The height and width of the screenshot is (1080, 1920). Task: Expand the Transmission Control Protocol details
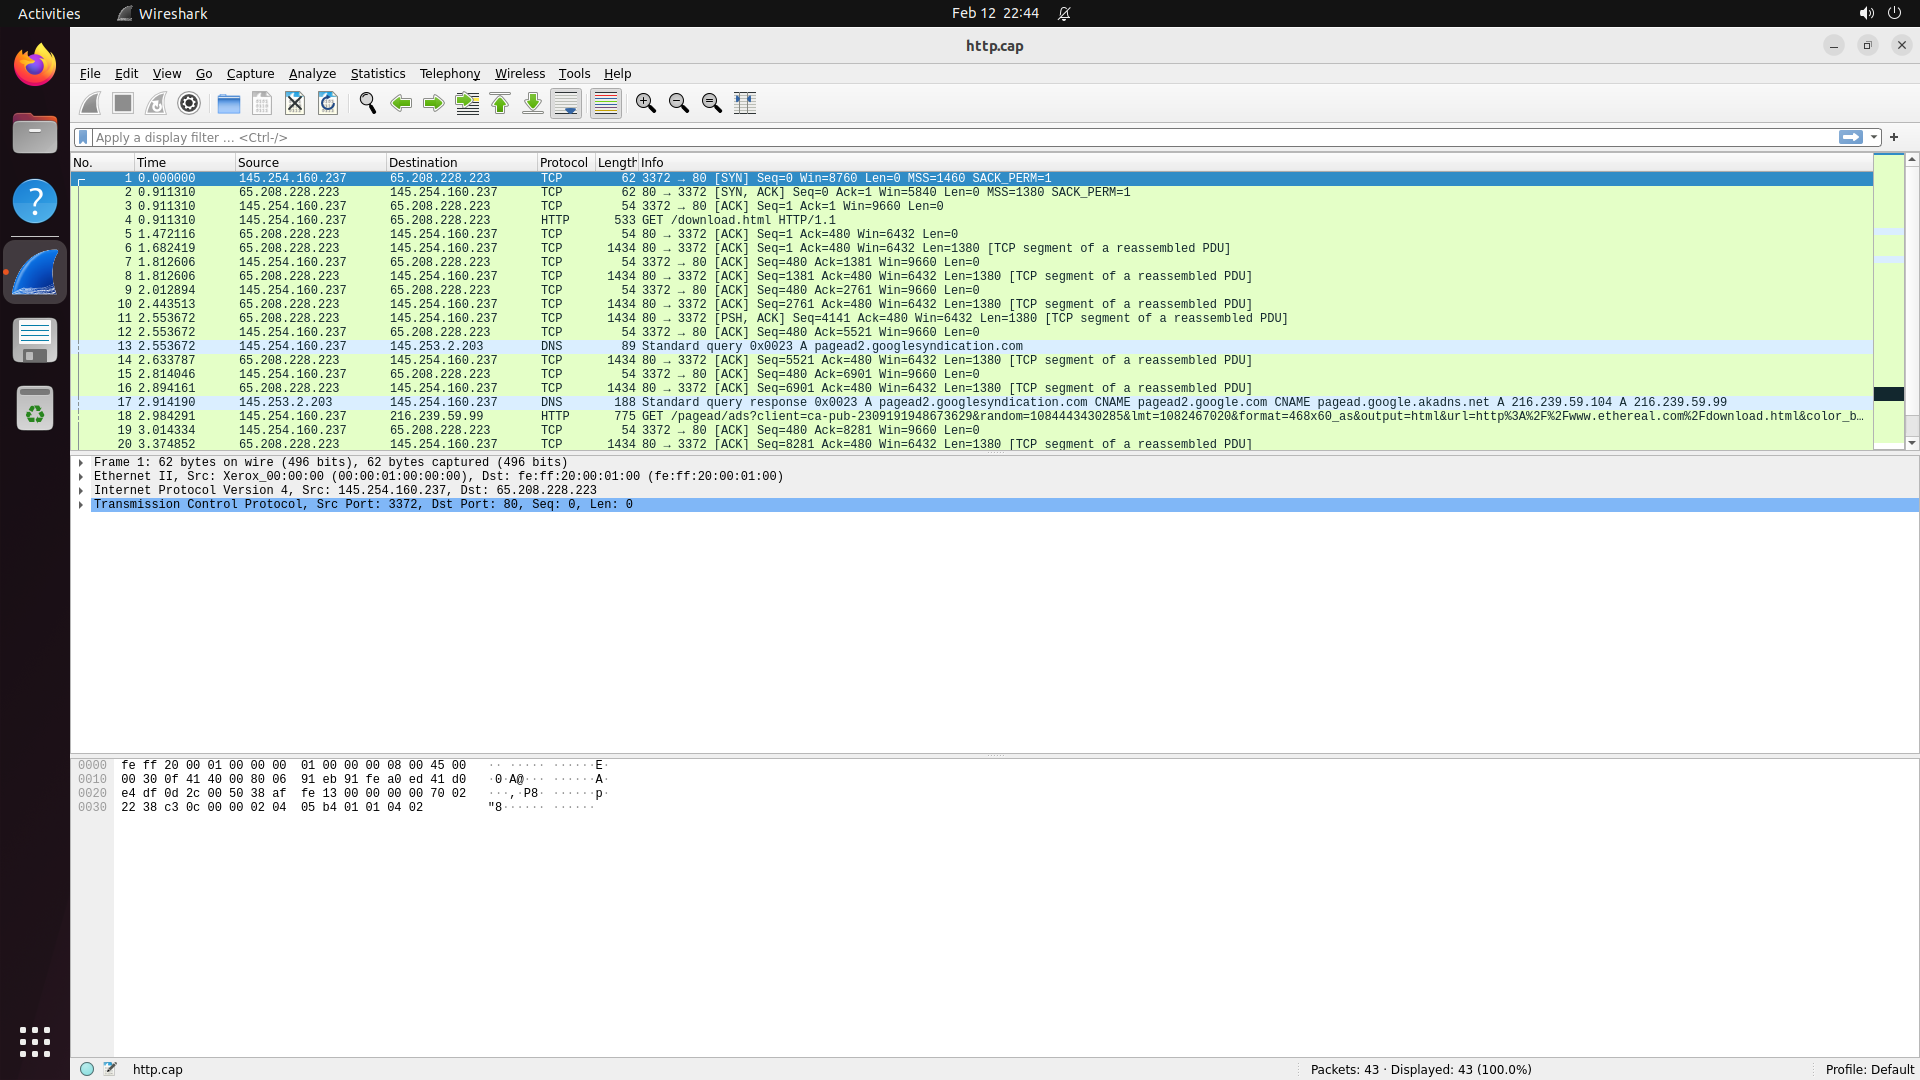click(81, 504)
